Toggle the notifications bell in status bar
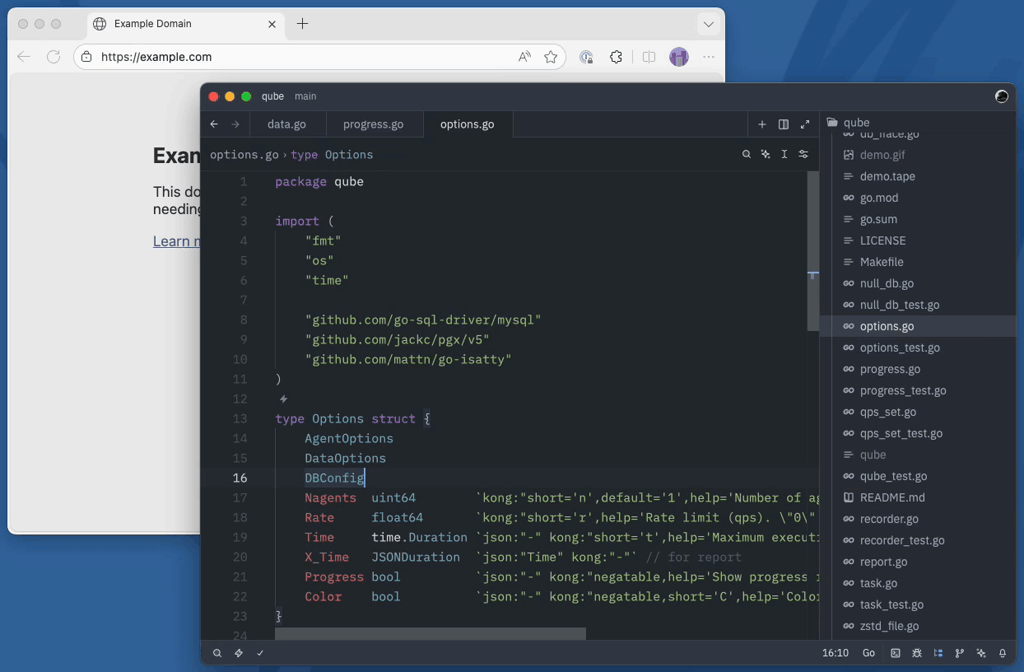Viewport: 1024px width, 672px height. (1002, 652)
